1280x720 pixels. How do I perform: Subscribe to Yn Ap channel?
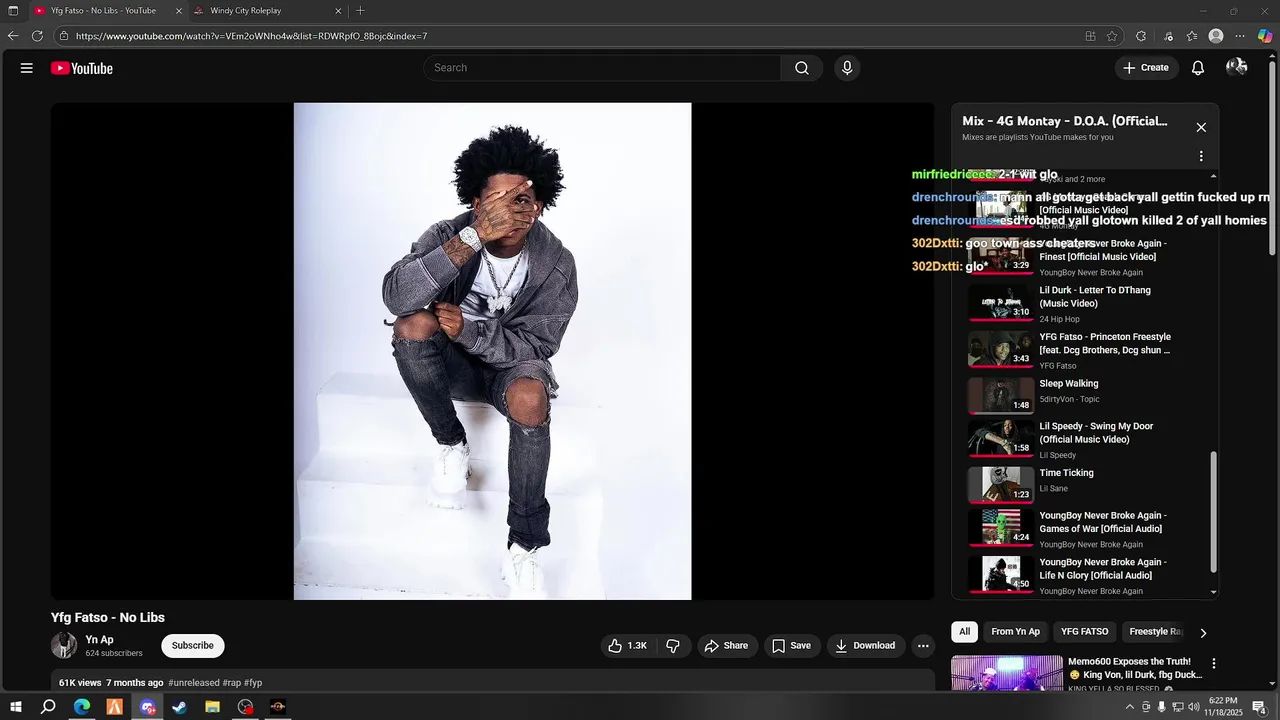pos(193,646)
